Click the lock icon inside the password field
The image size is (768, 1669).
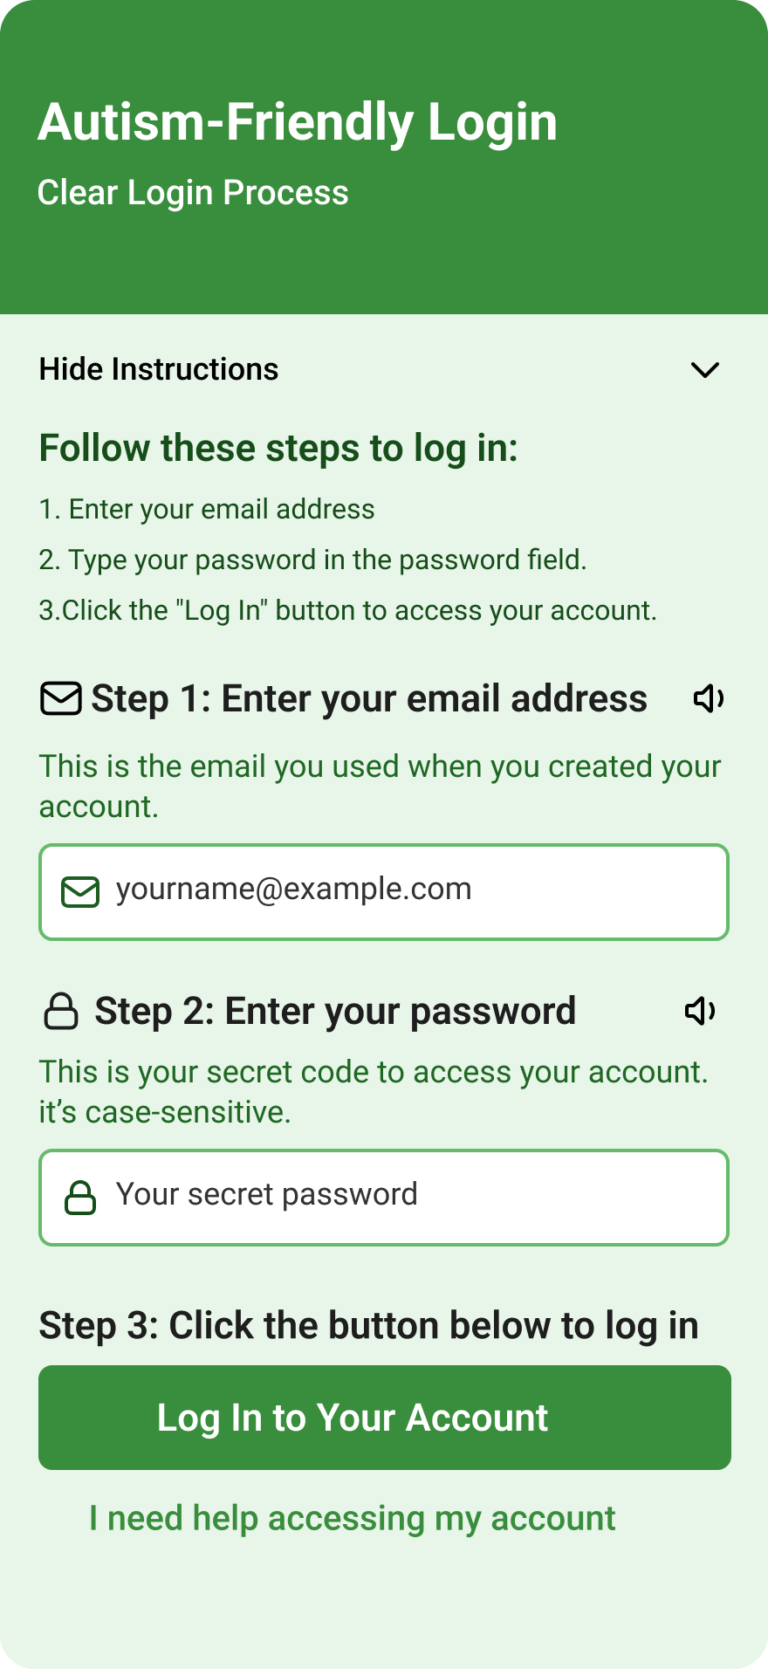[x=80, y=1197]
